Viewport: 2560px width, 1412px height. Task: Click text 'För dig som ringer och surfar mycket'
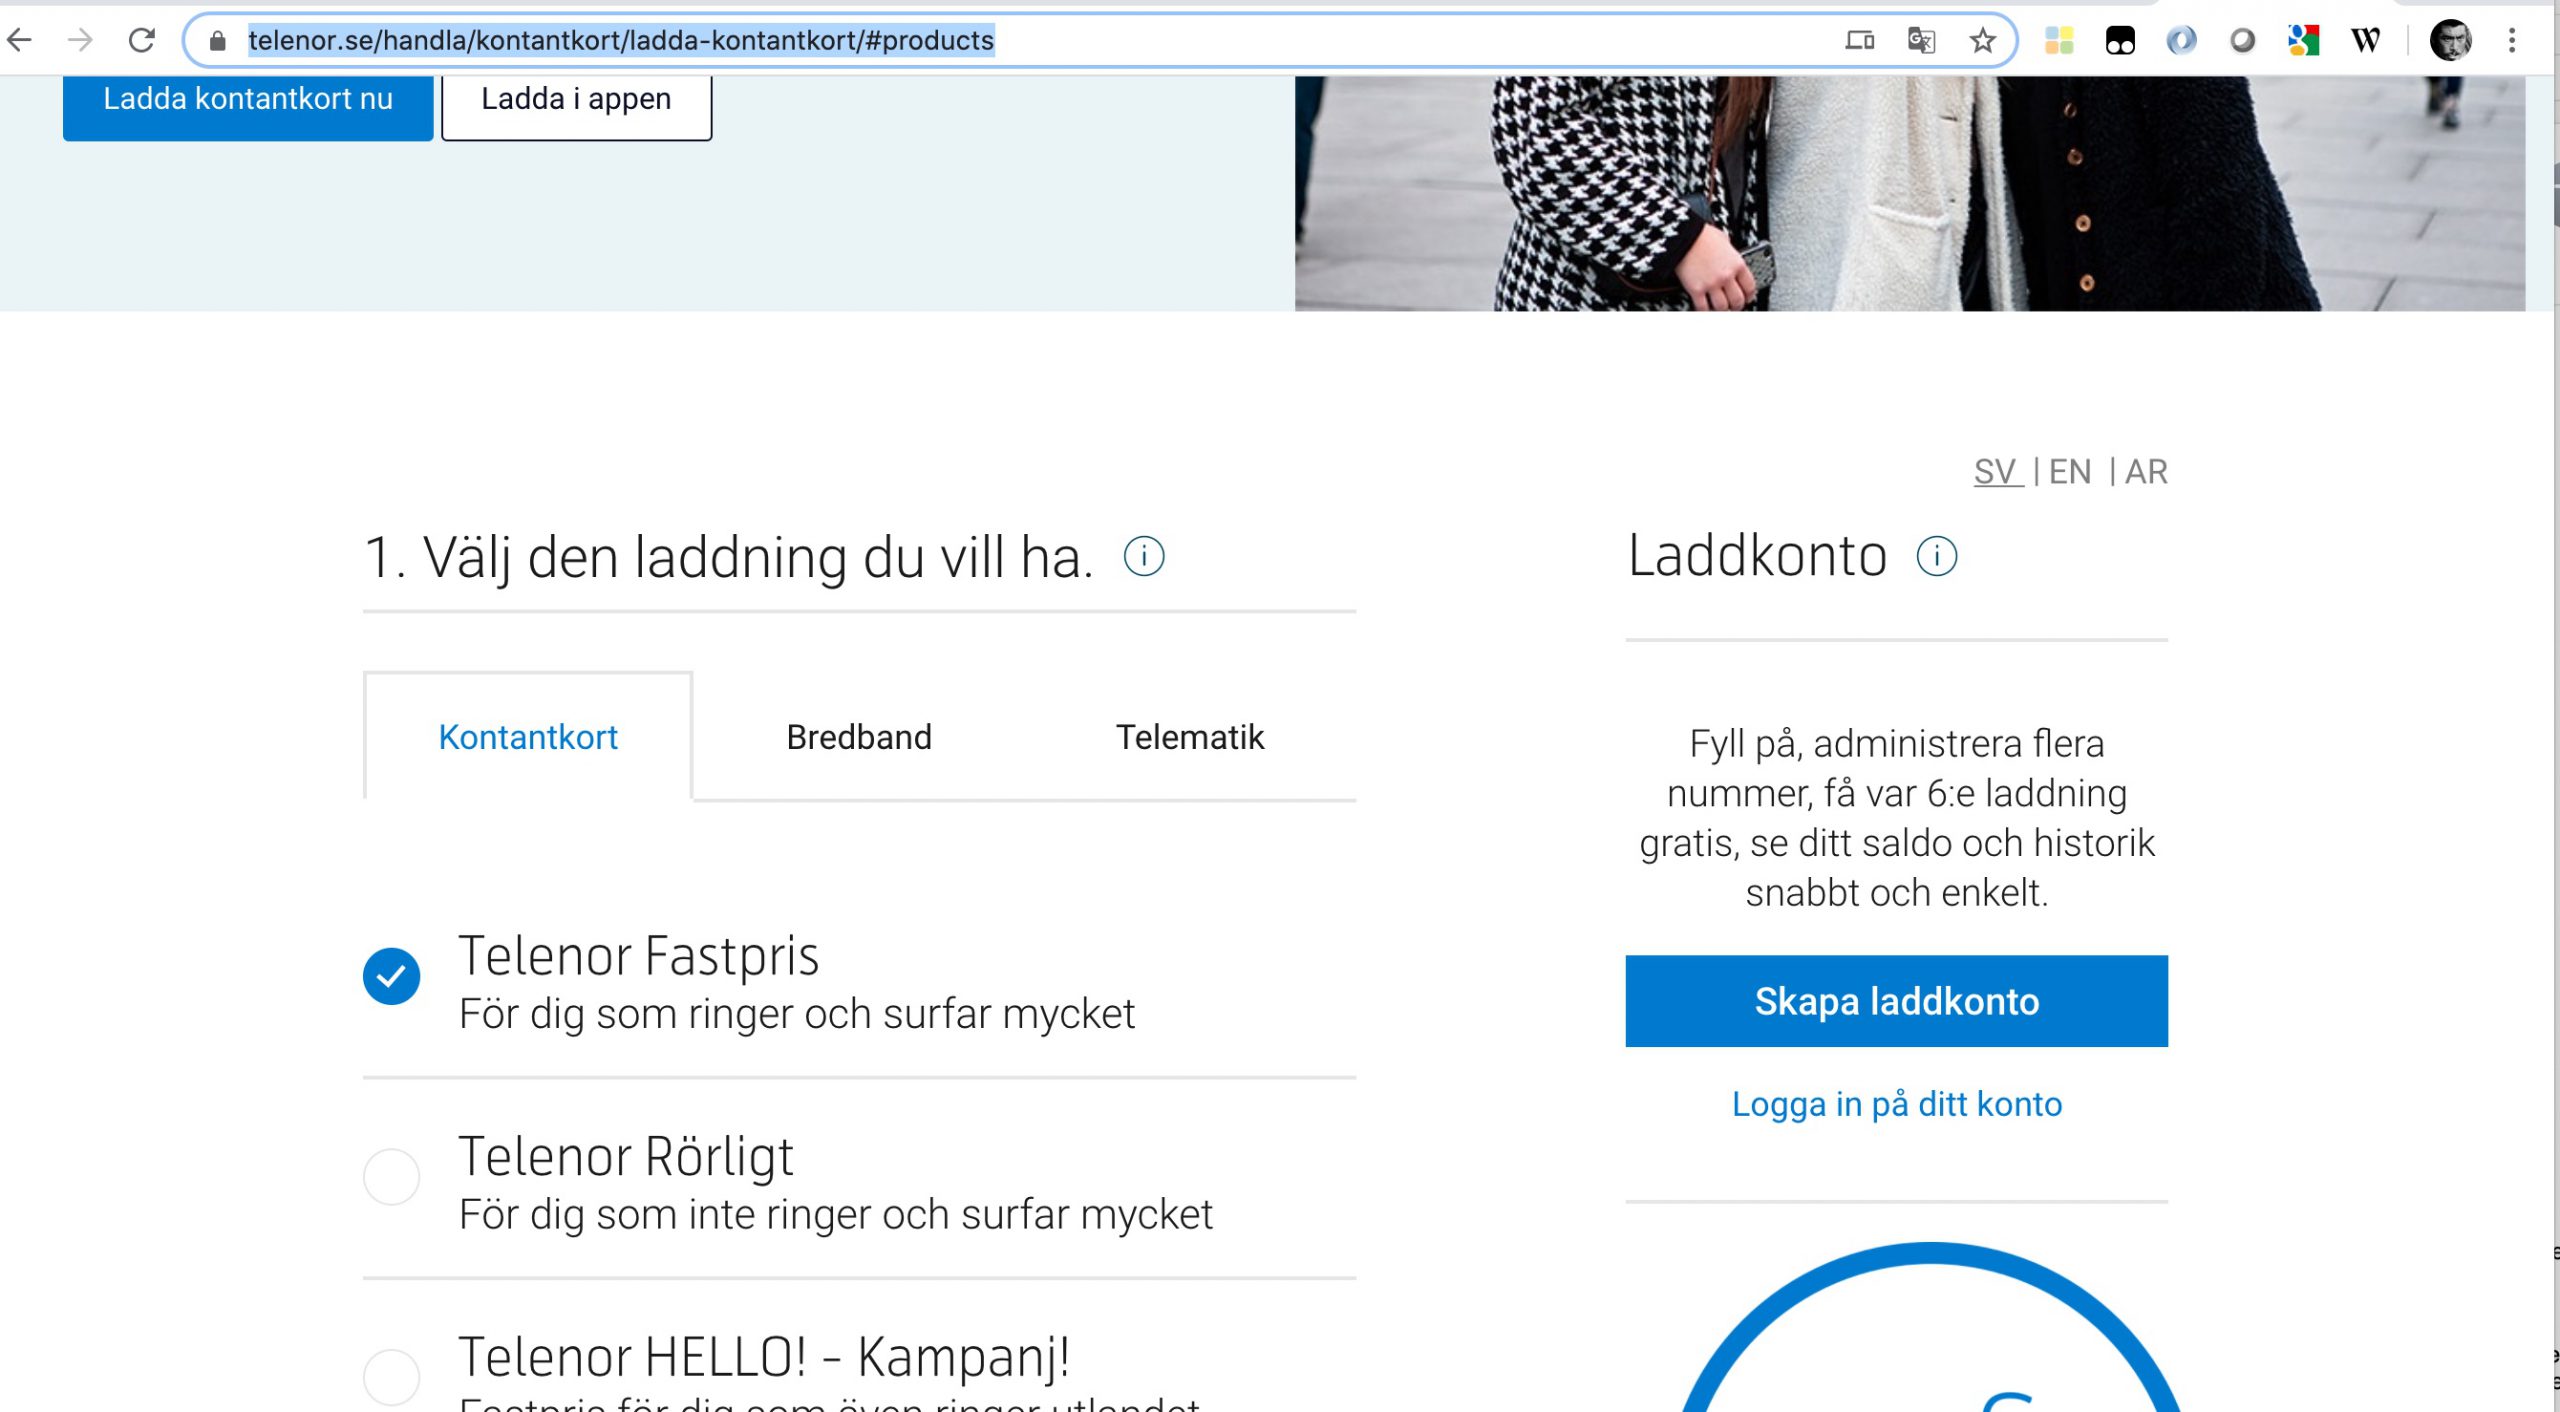click(x=797, y=1014)
